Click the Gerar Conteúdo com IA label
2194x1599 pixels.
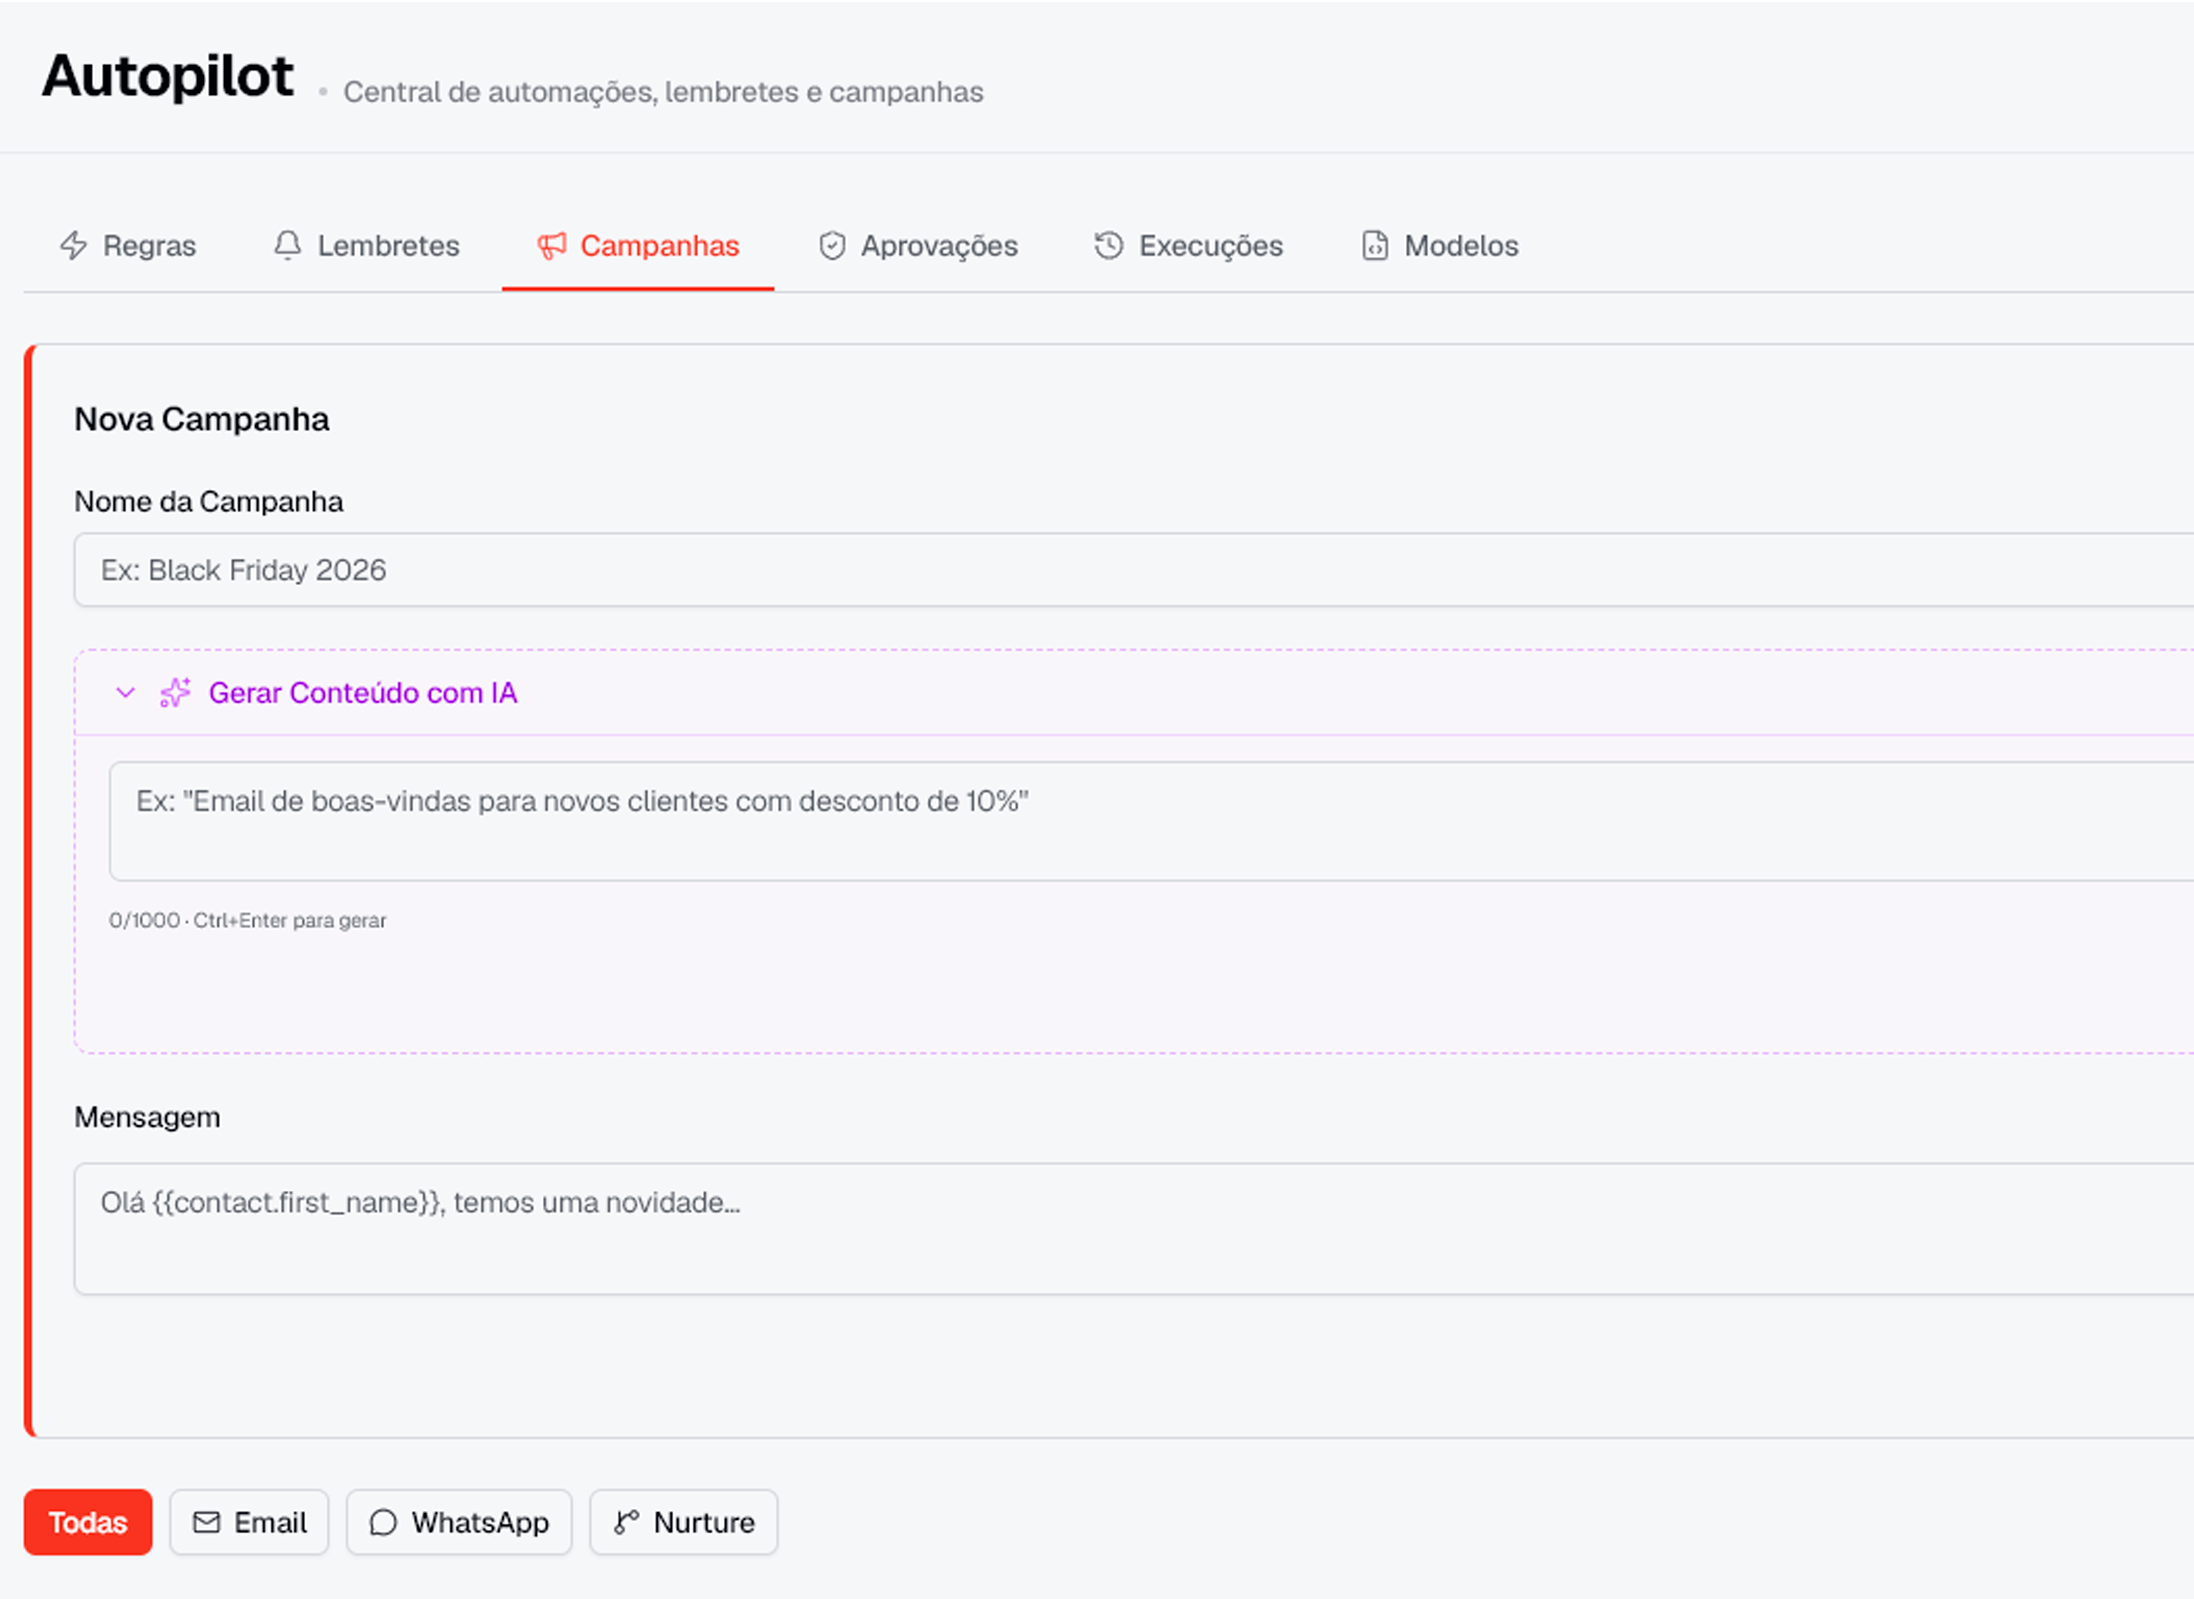click(363, 693)
